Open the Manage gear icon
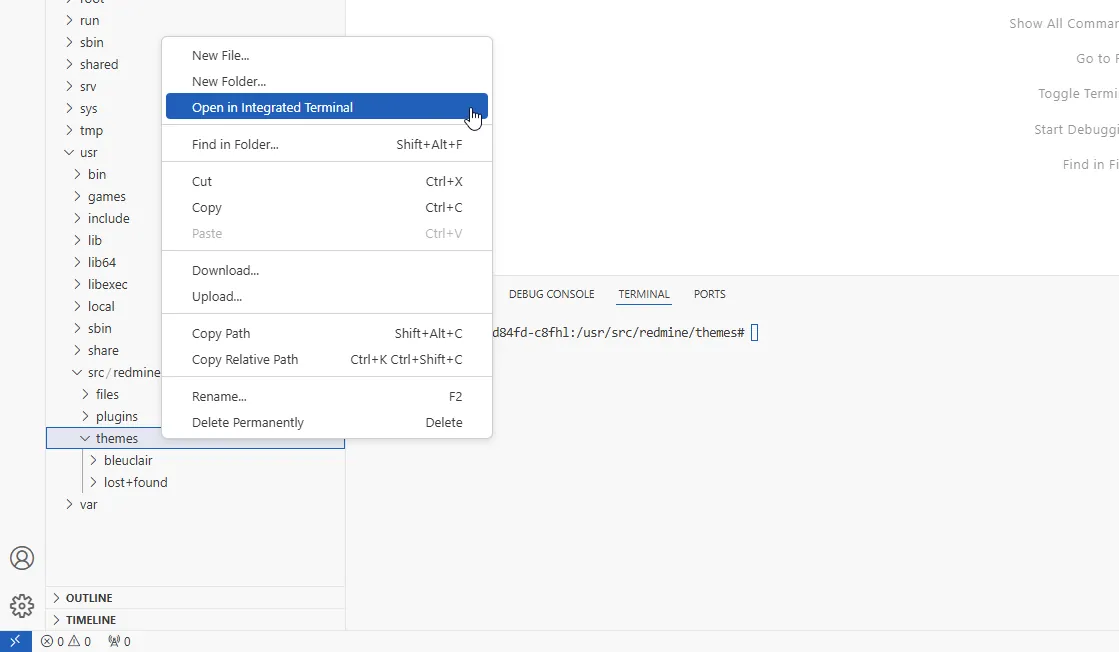 point(22,606)
